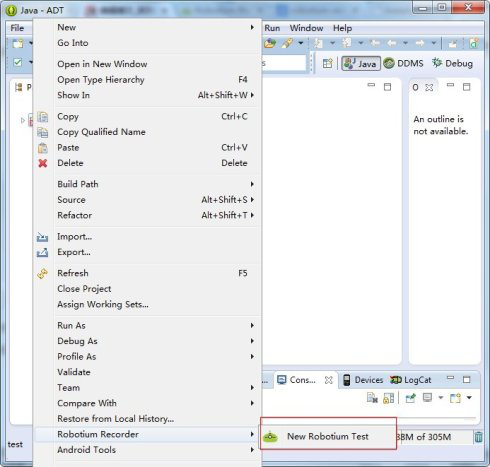Choose Restore from Local History...
This screenshot has height=467, width=490.
point(147,419)
